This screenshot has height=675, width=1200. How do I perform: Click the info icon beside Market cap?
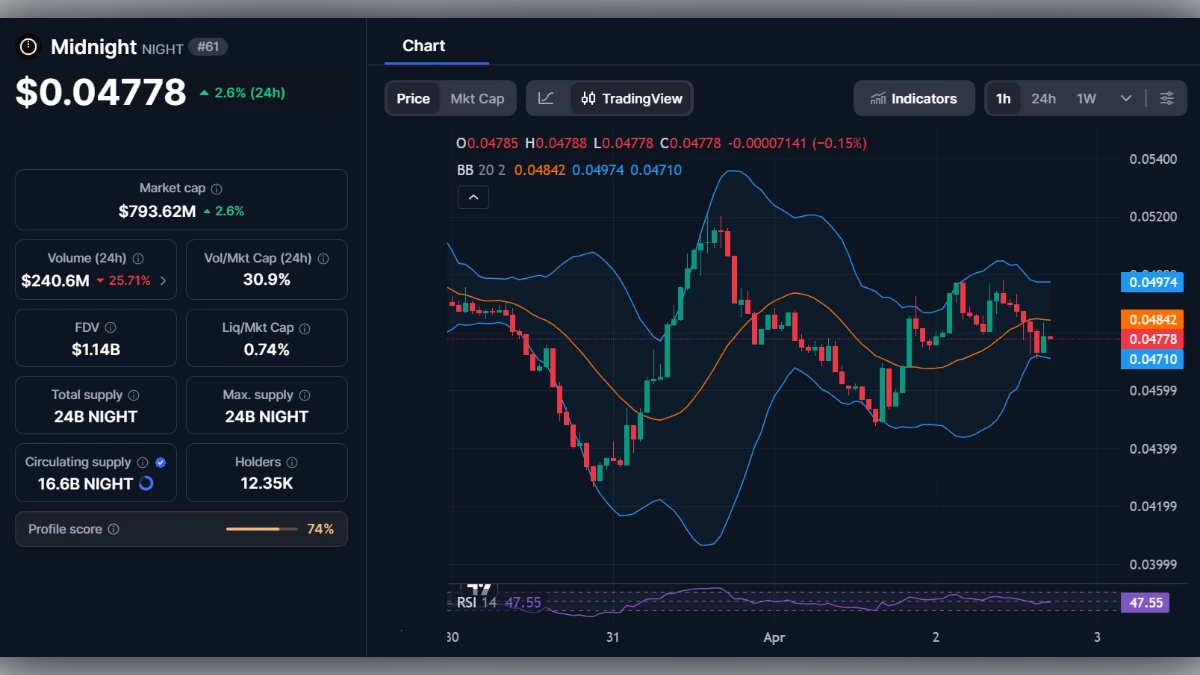pos(215,187)
